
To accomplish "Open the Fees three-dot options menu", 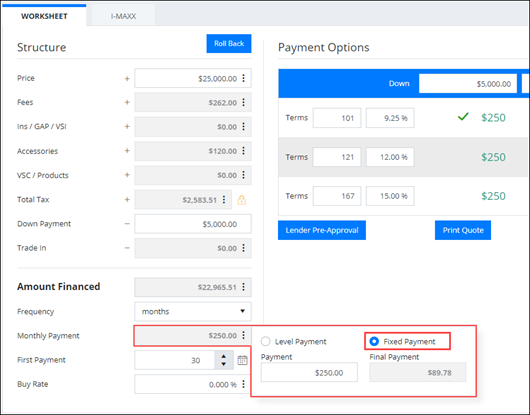I will [x=244, y=102].
